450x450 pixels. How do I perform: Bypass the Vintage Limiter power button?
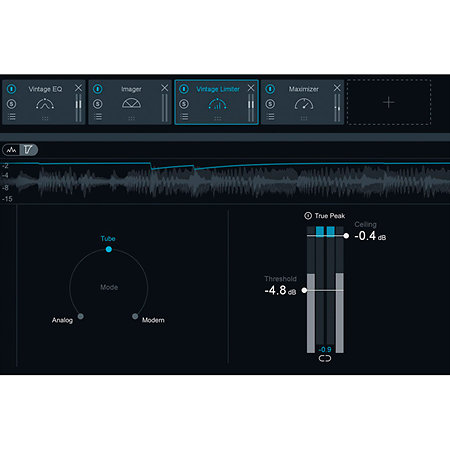pos(184,89)
